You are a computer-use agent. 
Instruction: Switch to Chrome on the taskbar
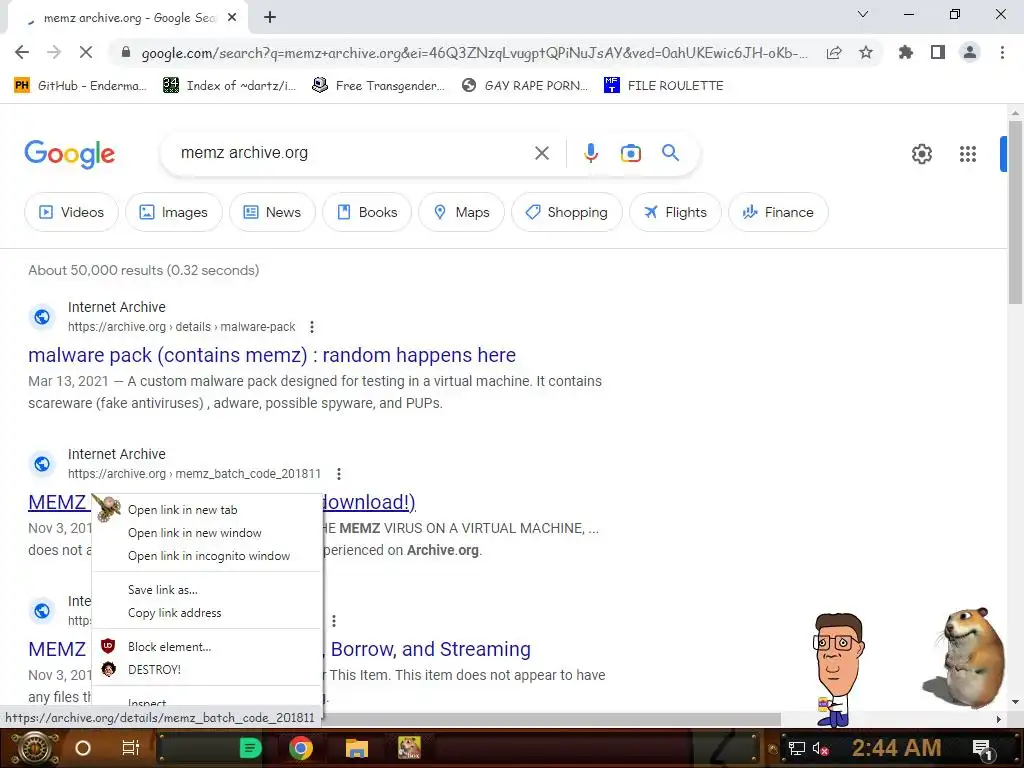[x=301, y=748]
